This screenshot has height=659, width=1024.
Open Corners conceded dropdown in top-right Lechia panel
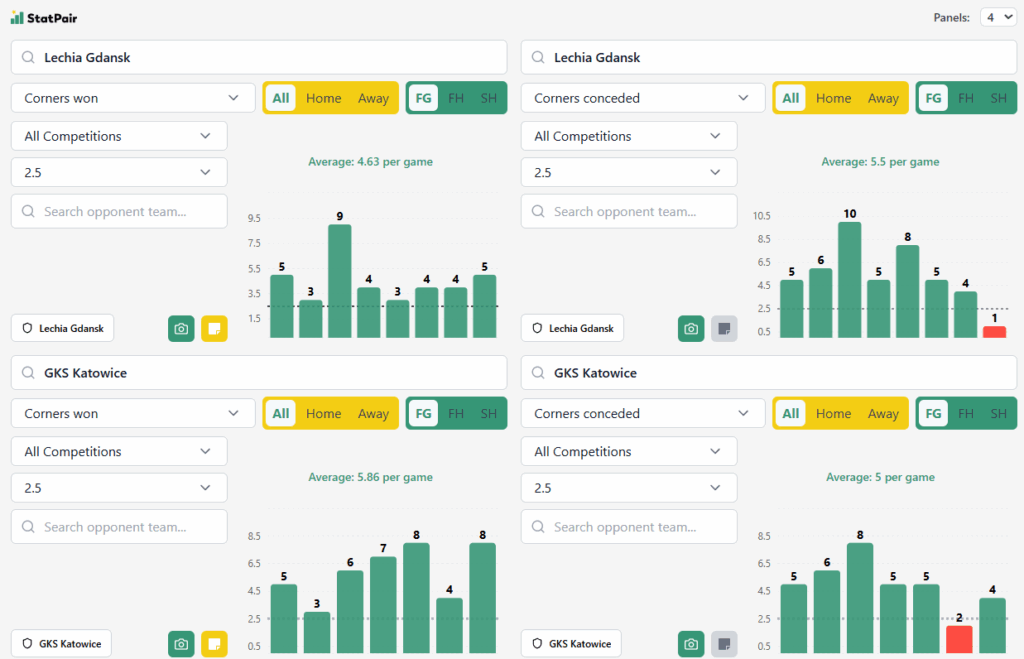pyautogui.click(x=643, y=98)
